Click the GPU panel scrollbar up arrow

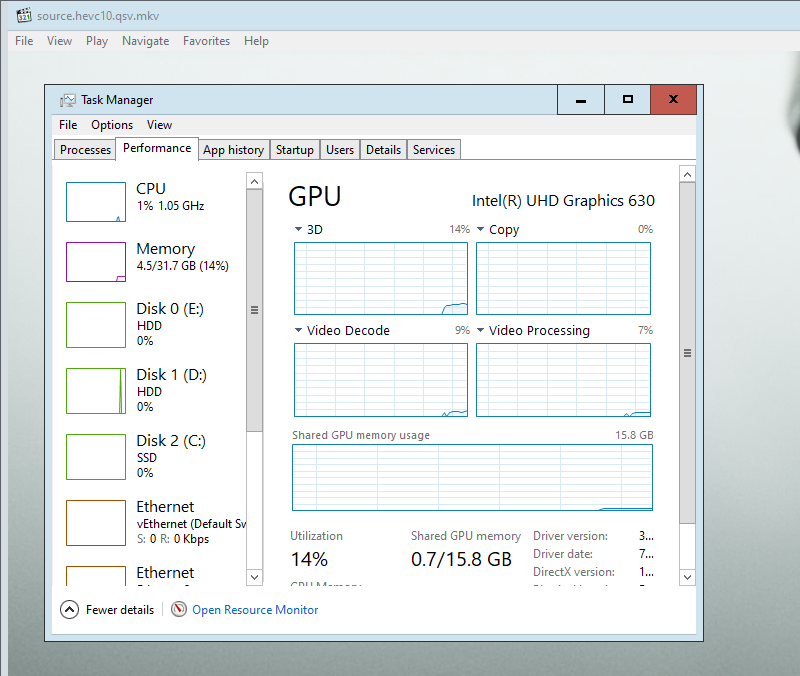click(x=687, y=175)
